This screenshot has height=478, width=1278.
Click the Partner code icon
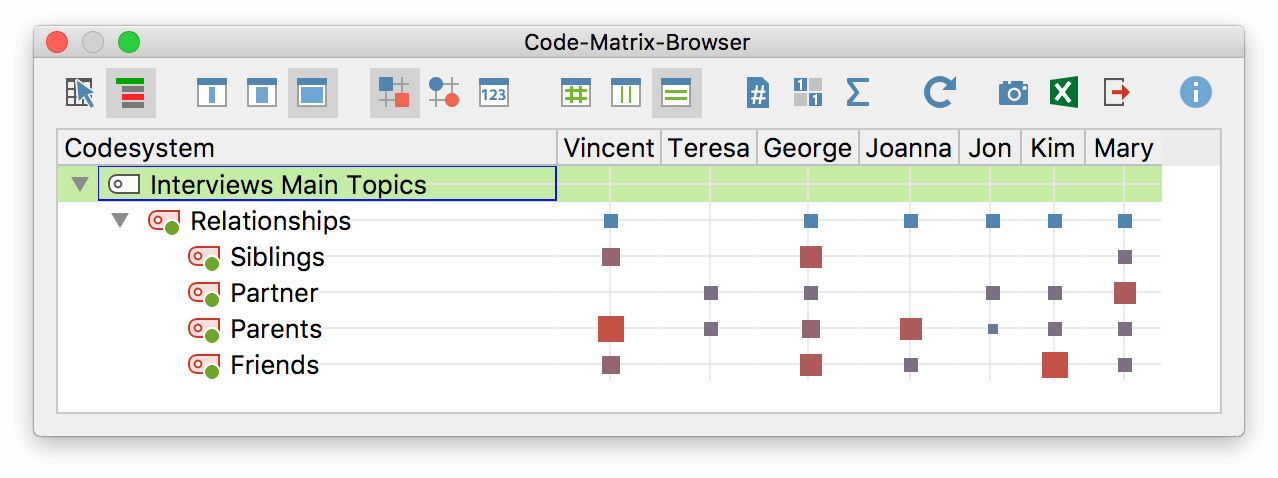point(204,294)
